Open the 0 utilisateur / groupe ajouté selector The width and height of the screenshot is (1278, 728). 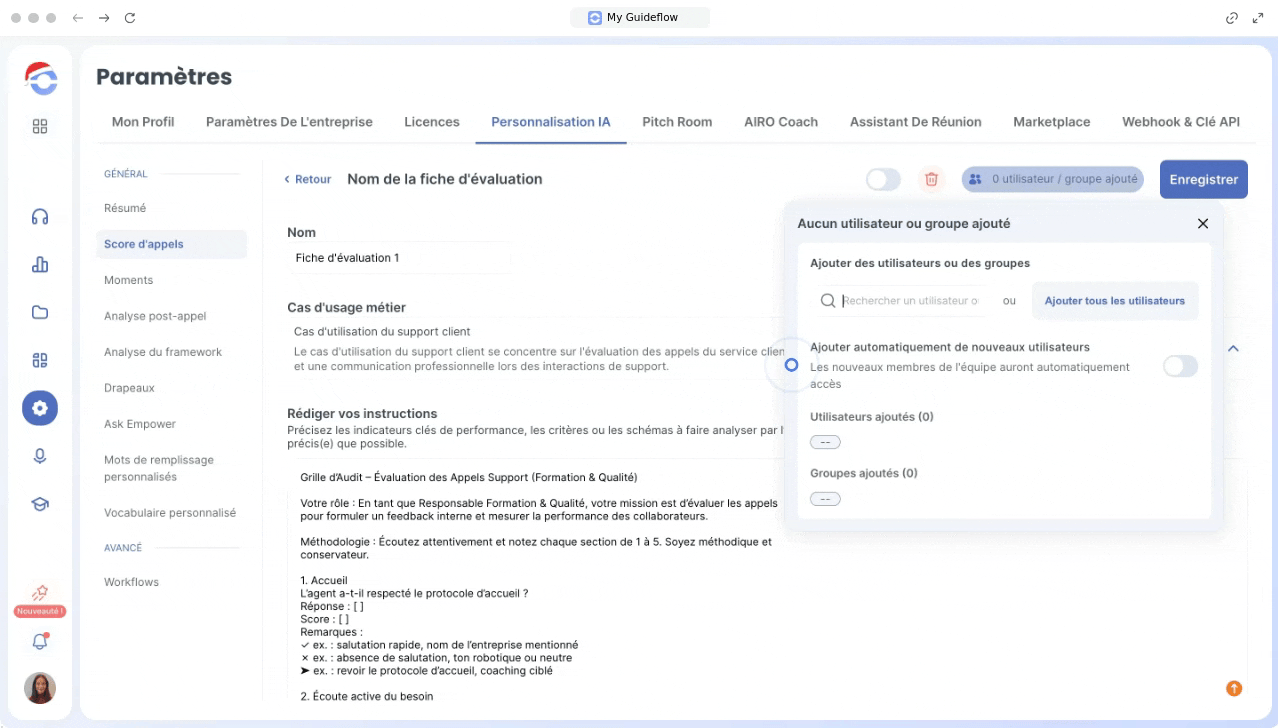click(1053, 179)
